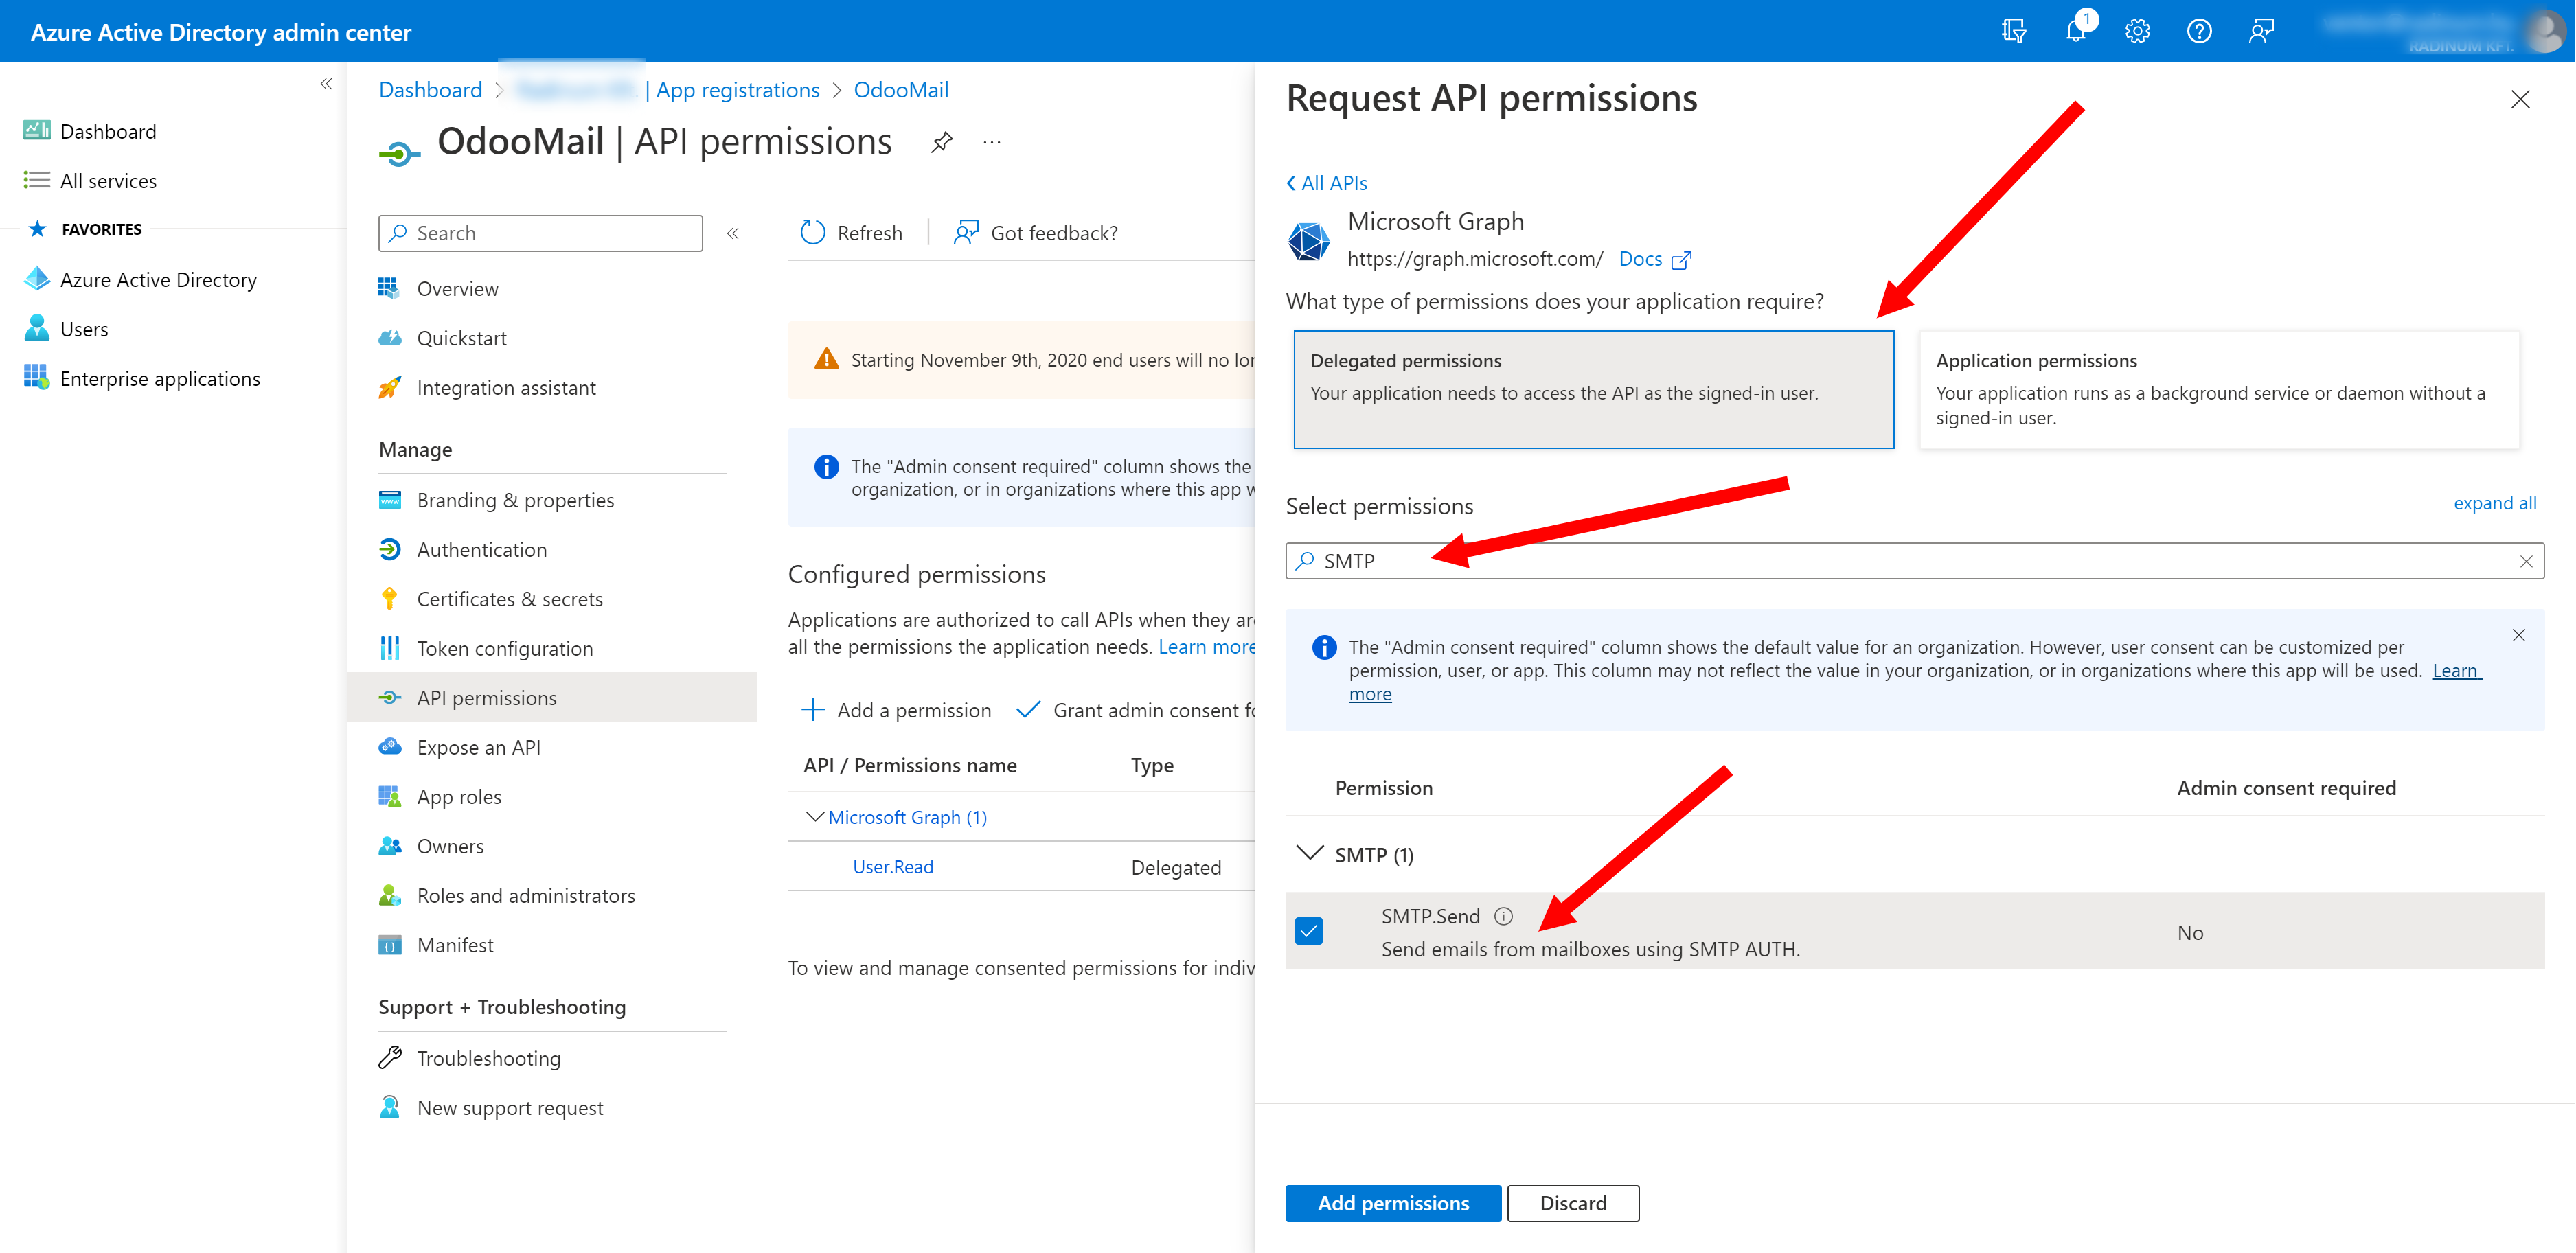2576x1253 pixels.
Task: Click Add permissions button
Action: point(1393,1203)
